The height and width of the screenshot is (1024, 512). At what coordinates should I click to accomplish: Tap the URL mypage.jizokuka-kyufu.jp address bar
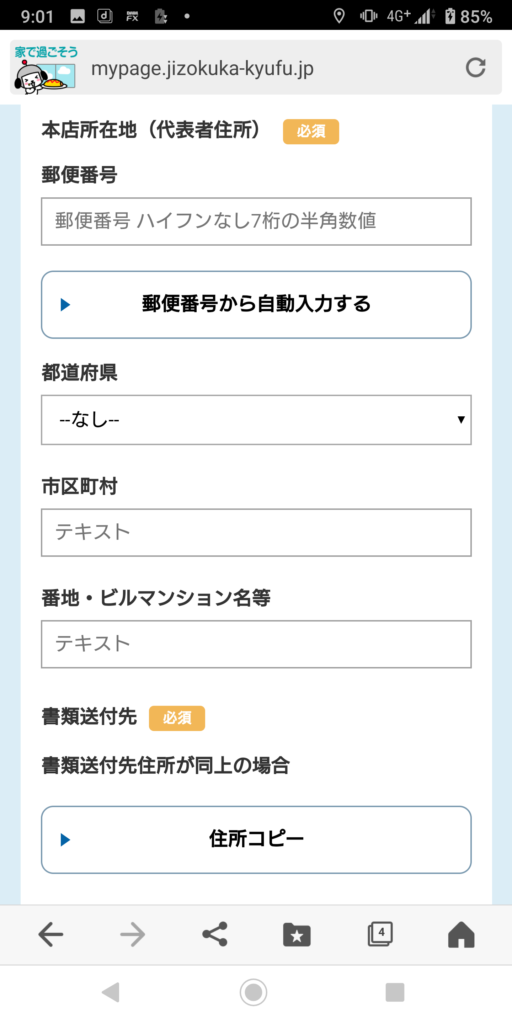click(x=202, y=69)
